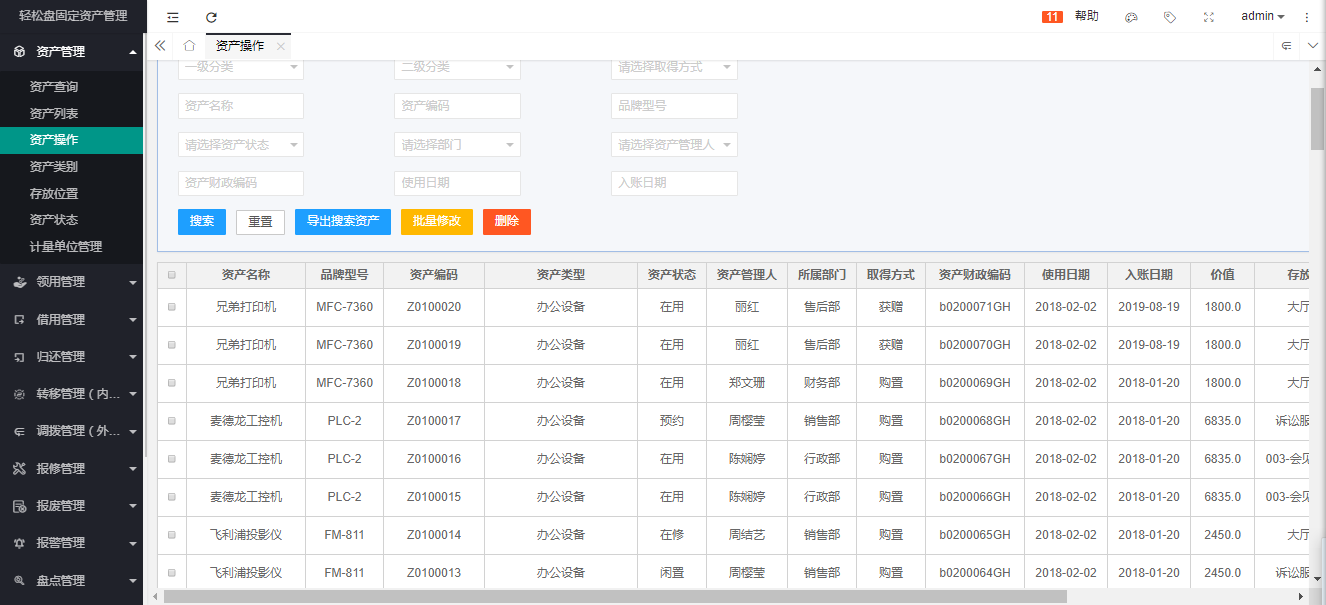Open the vertical three-dot more menu

1306,17
